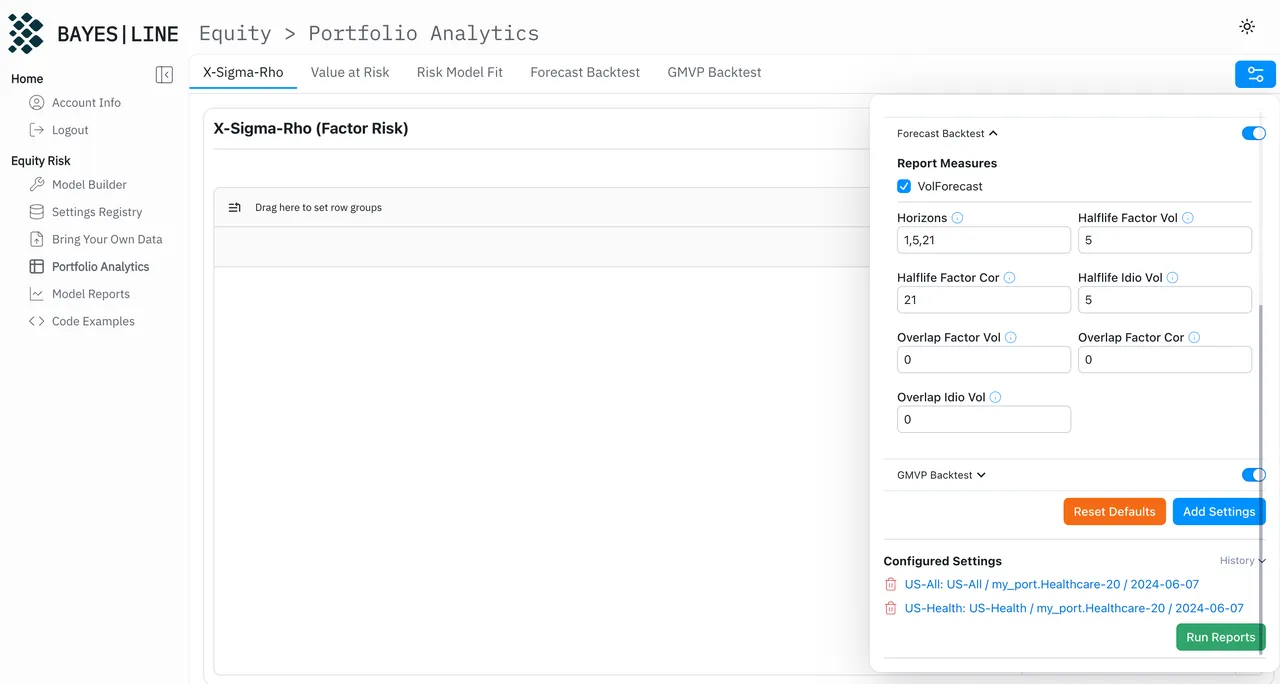Screen dimensions: 1280x684
Task: Open the GMVP Backtest tab
Action: (714, 72)
